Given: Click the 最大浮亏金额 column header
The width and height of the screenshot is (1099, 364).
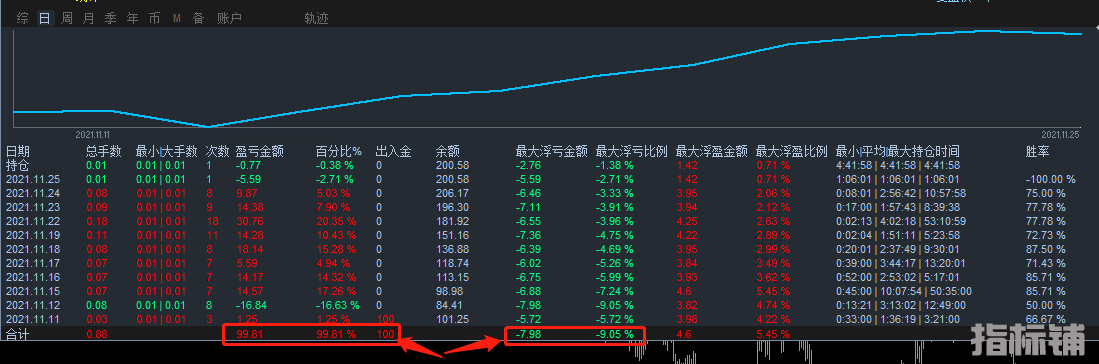Looking at the screenshot, I should point(552,151).
